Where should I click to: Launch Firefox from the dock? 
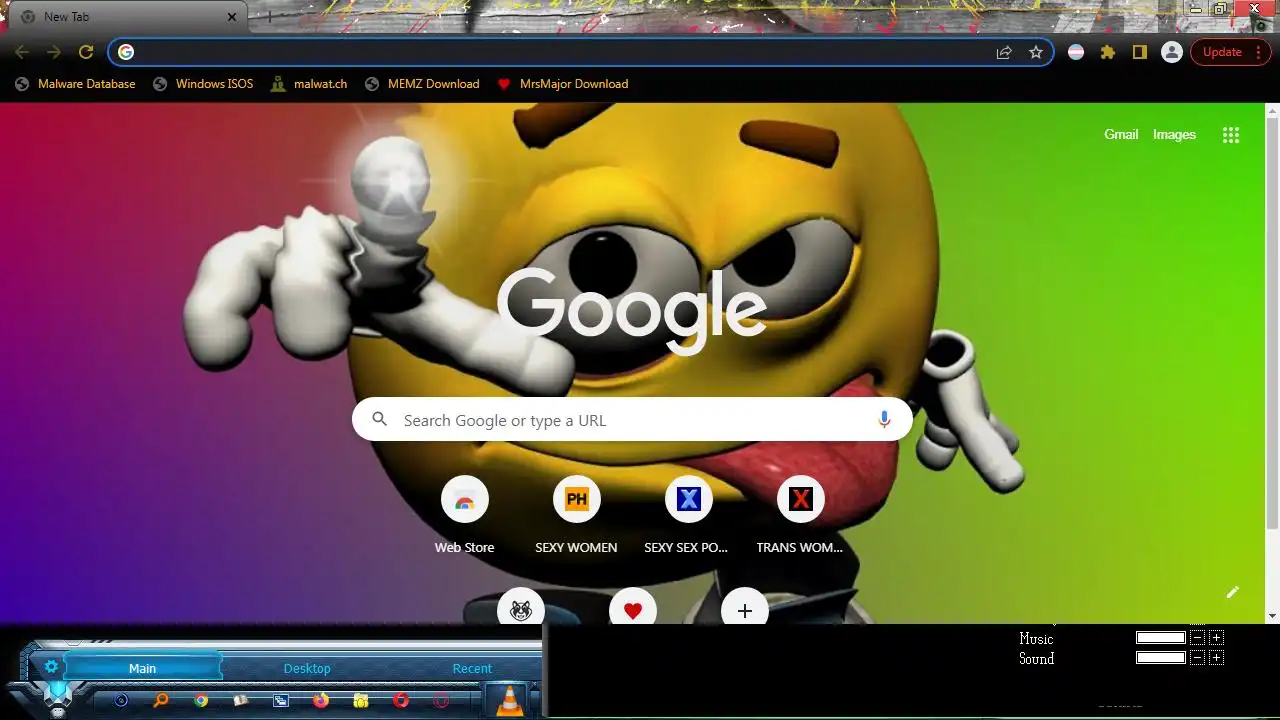321,701
